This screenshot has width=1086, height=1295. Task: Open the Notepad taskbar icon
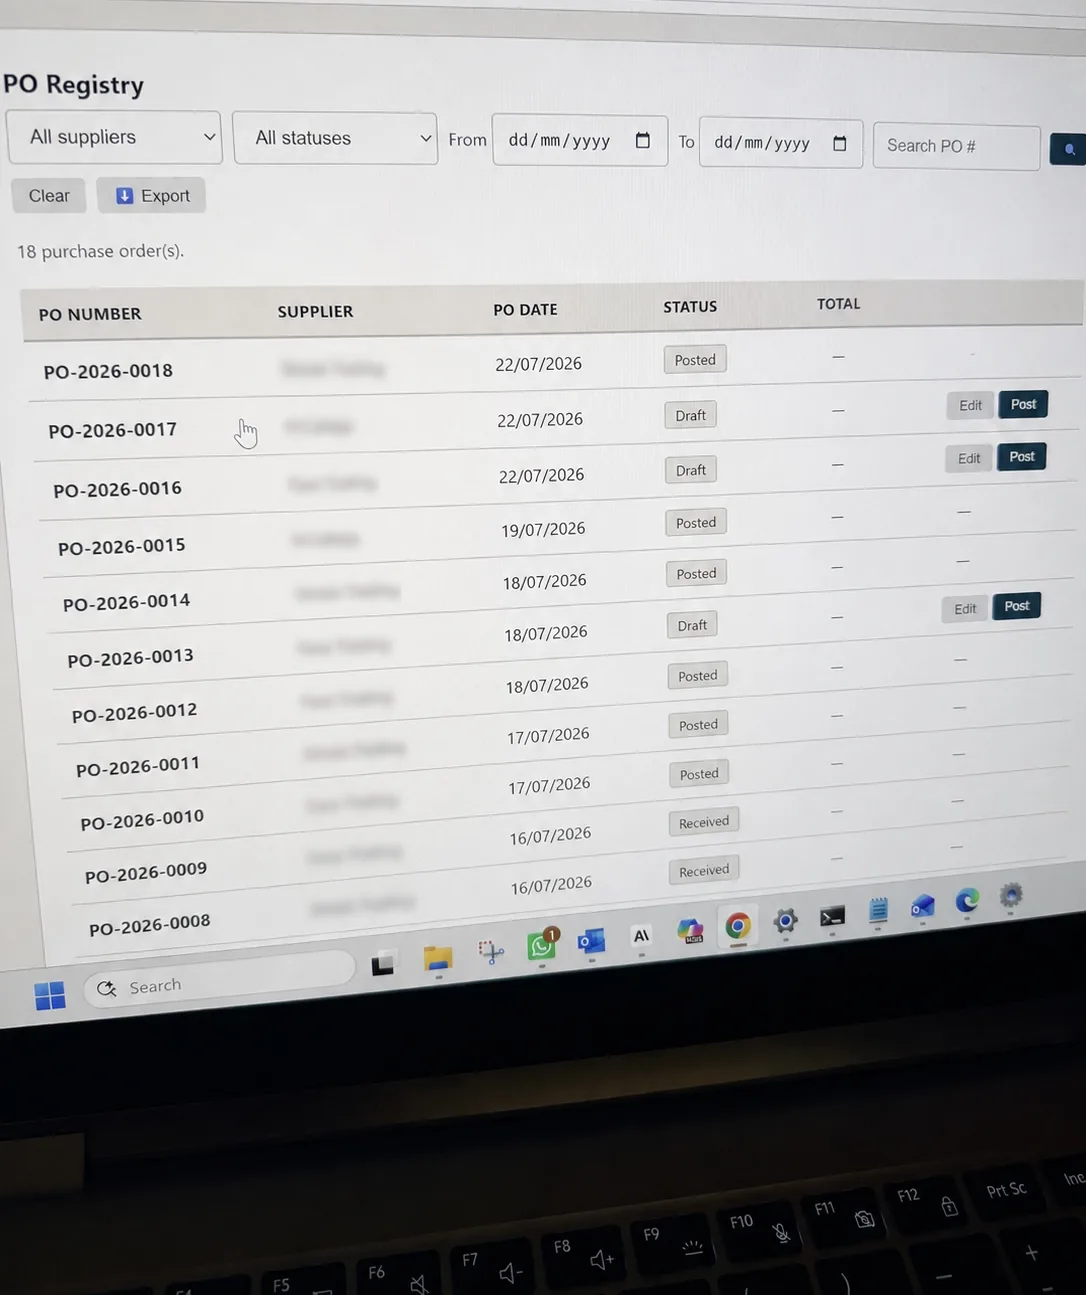tap(878, 910)
